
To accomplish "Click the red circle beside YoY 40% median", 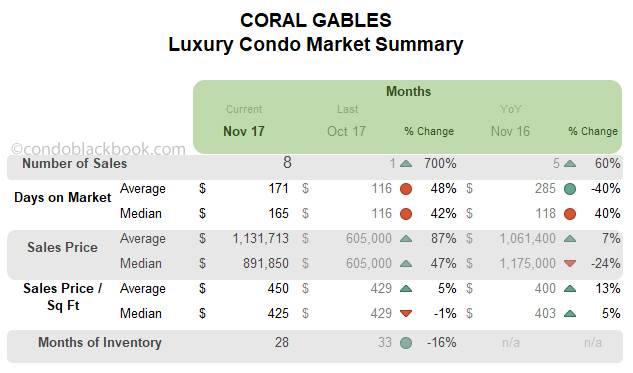I will coord(570,214).
